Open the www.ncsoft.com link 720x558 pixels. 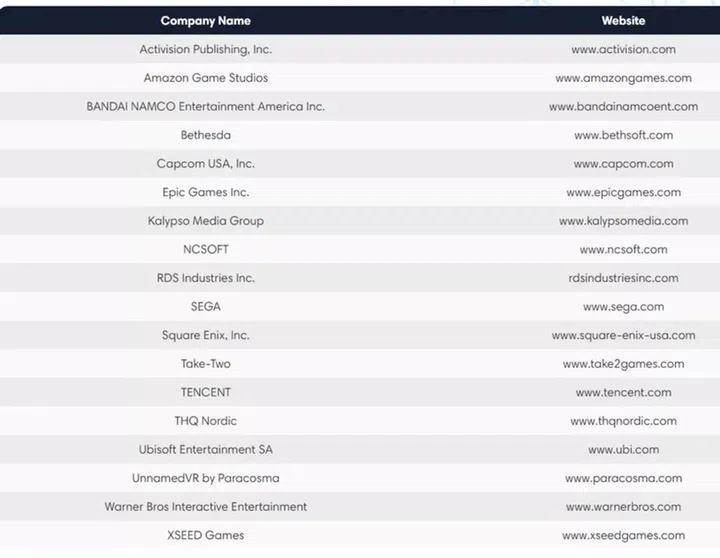point(623,250)
